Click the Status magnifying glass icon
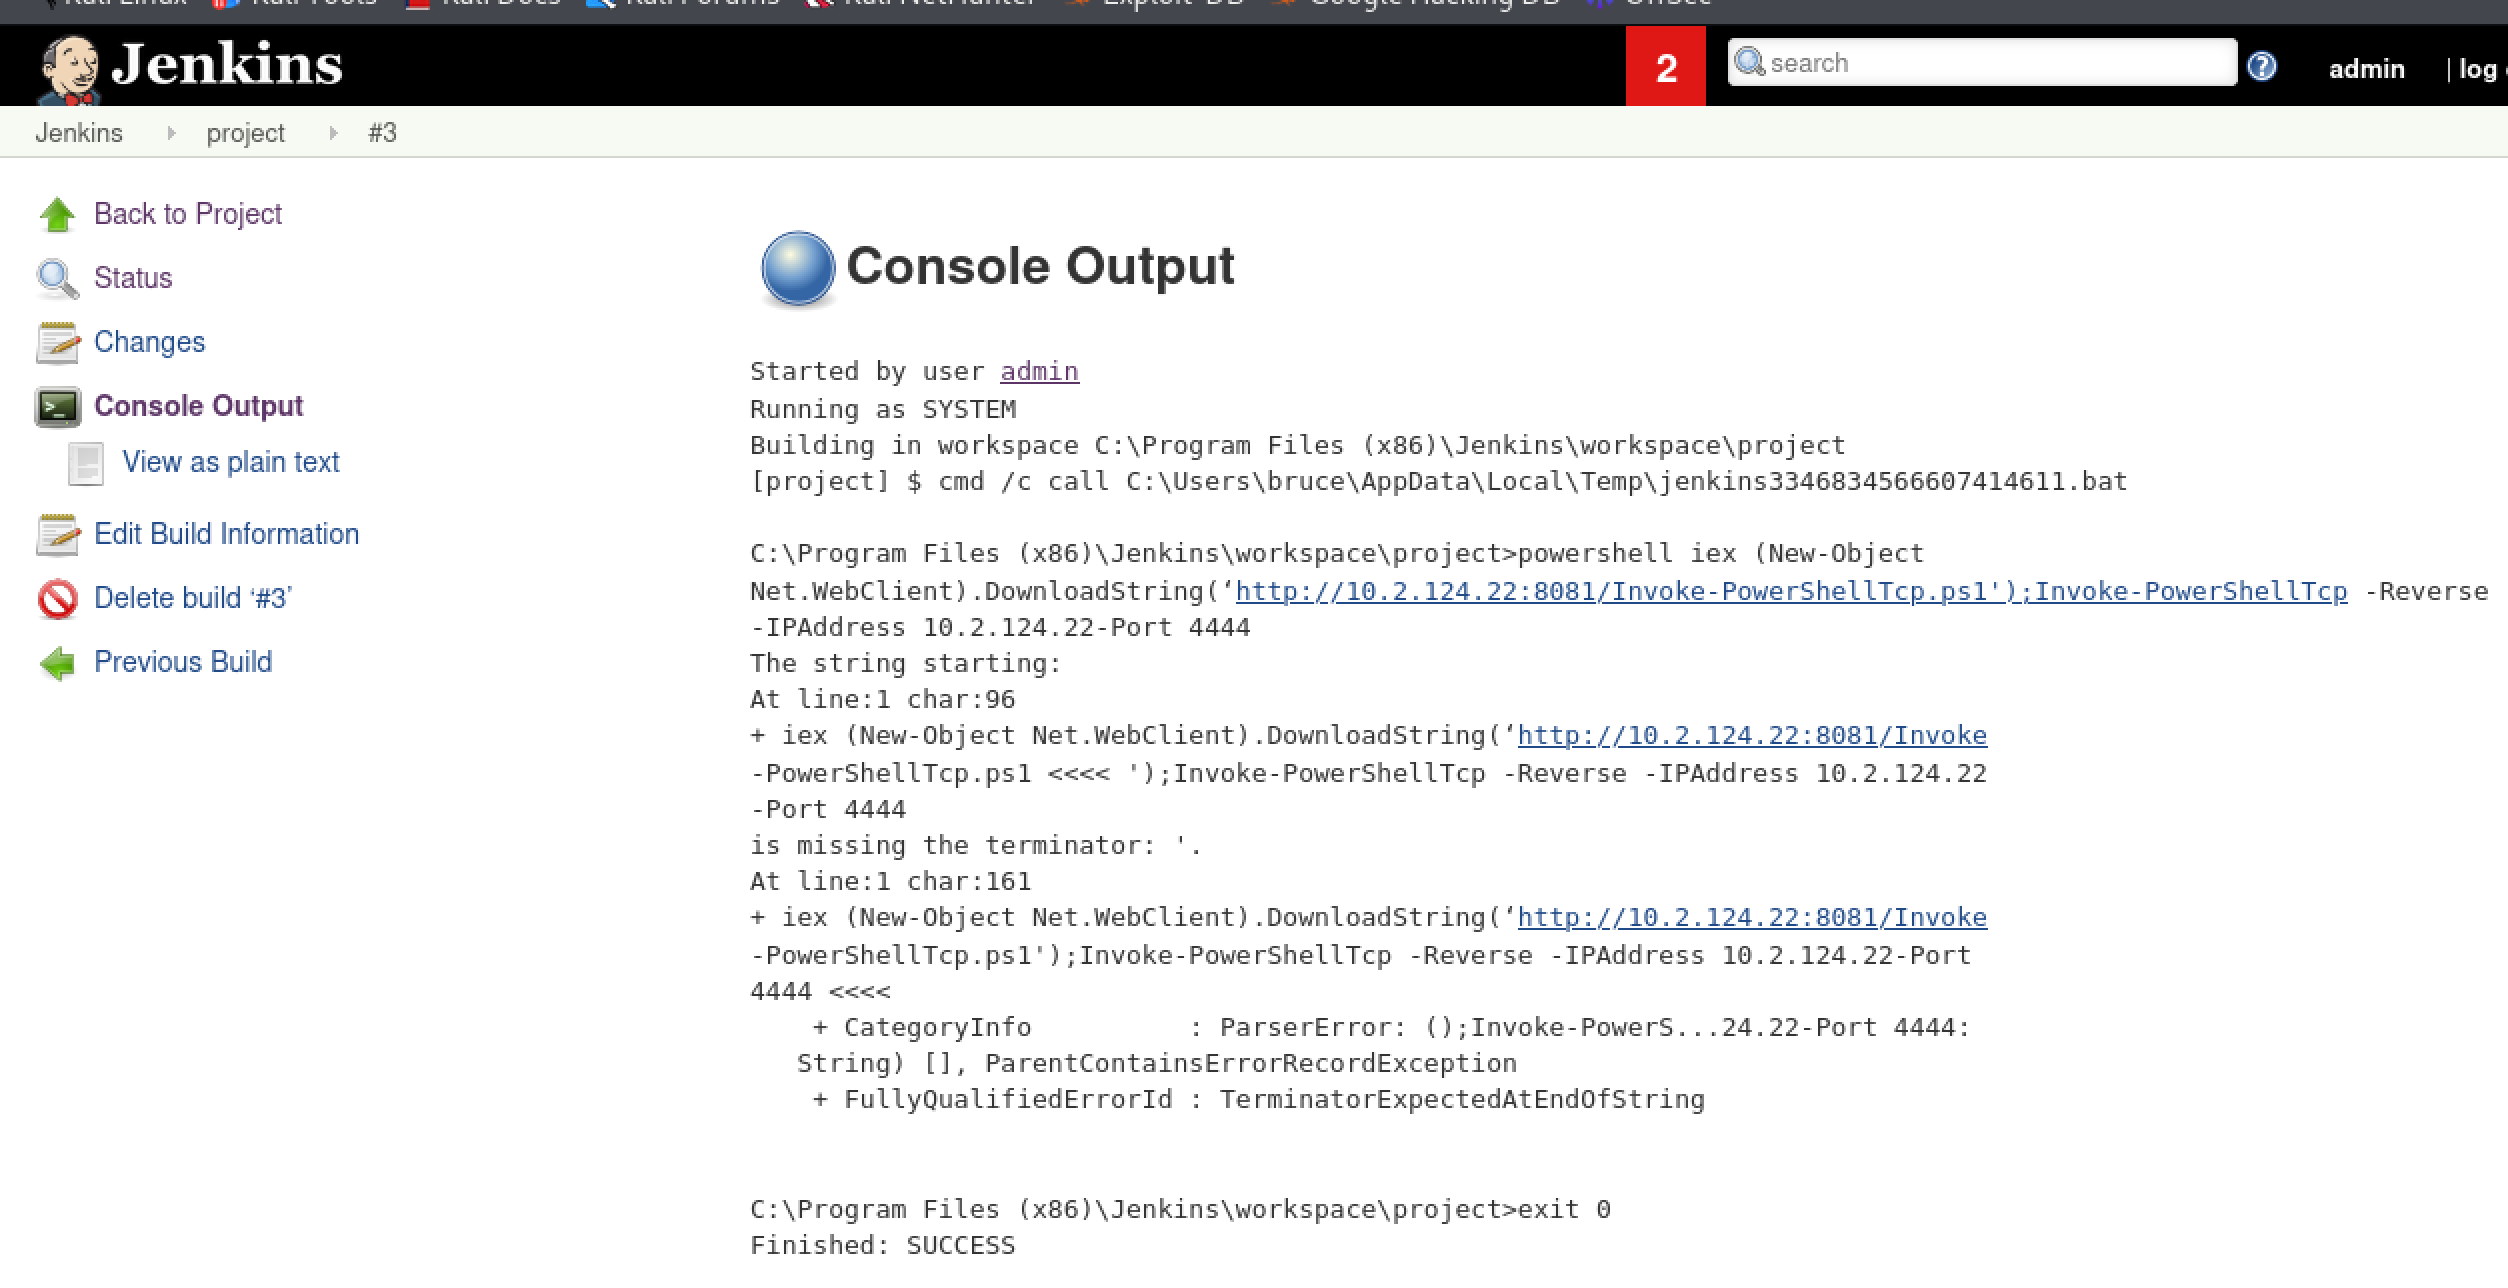 57,279
